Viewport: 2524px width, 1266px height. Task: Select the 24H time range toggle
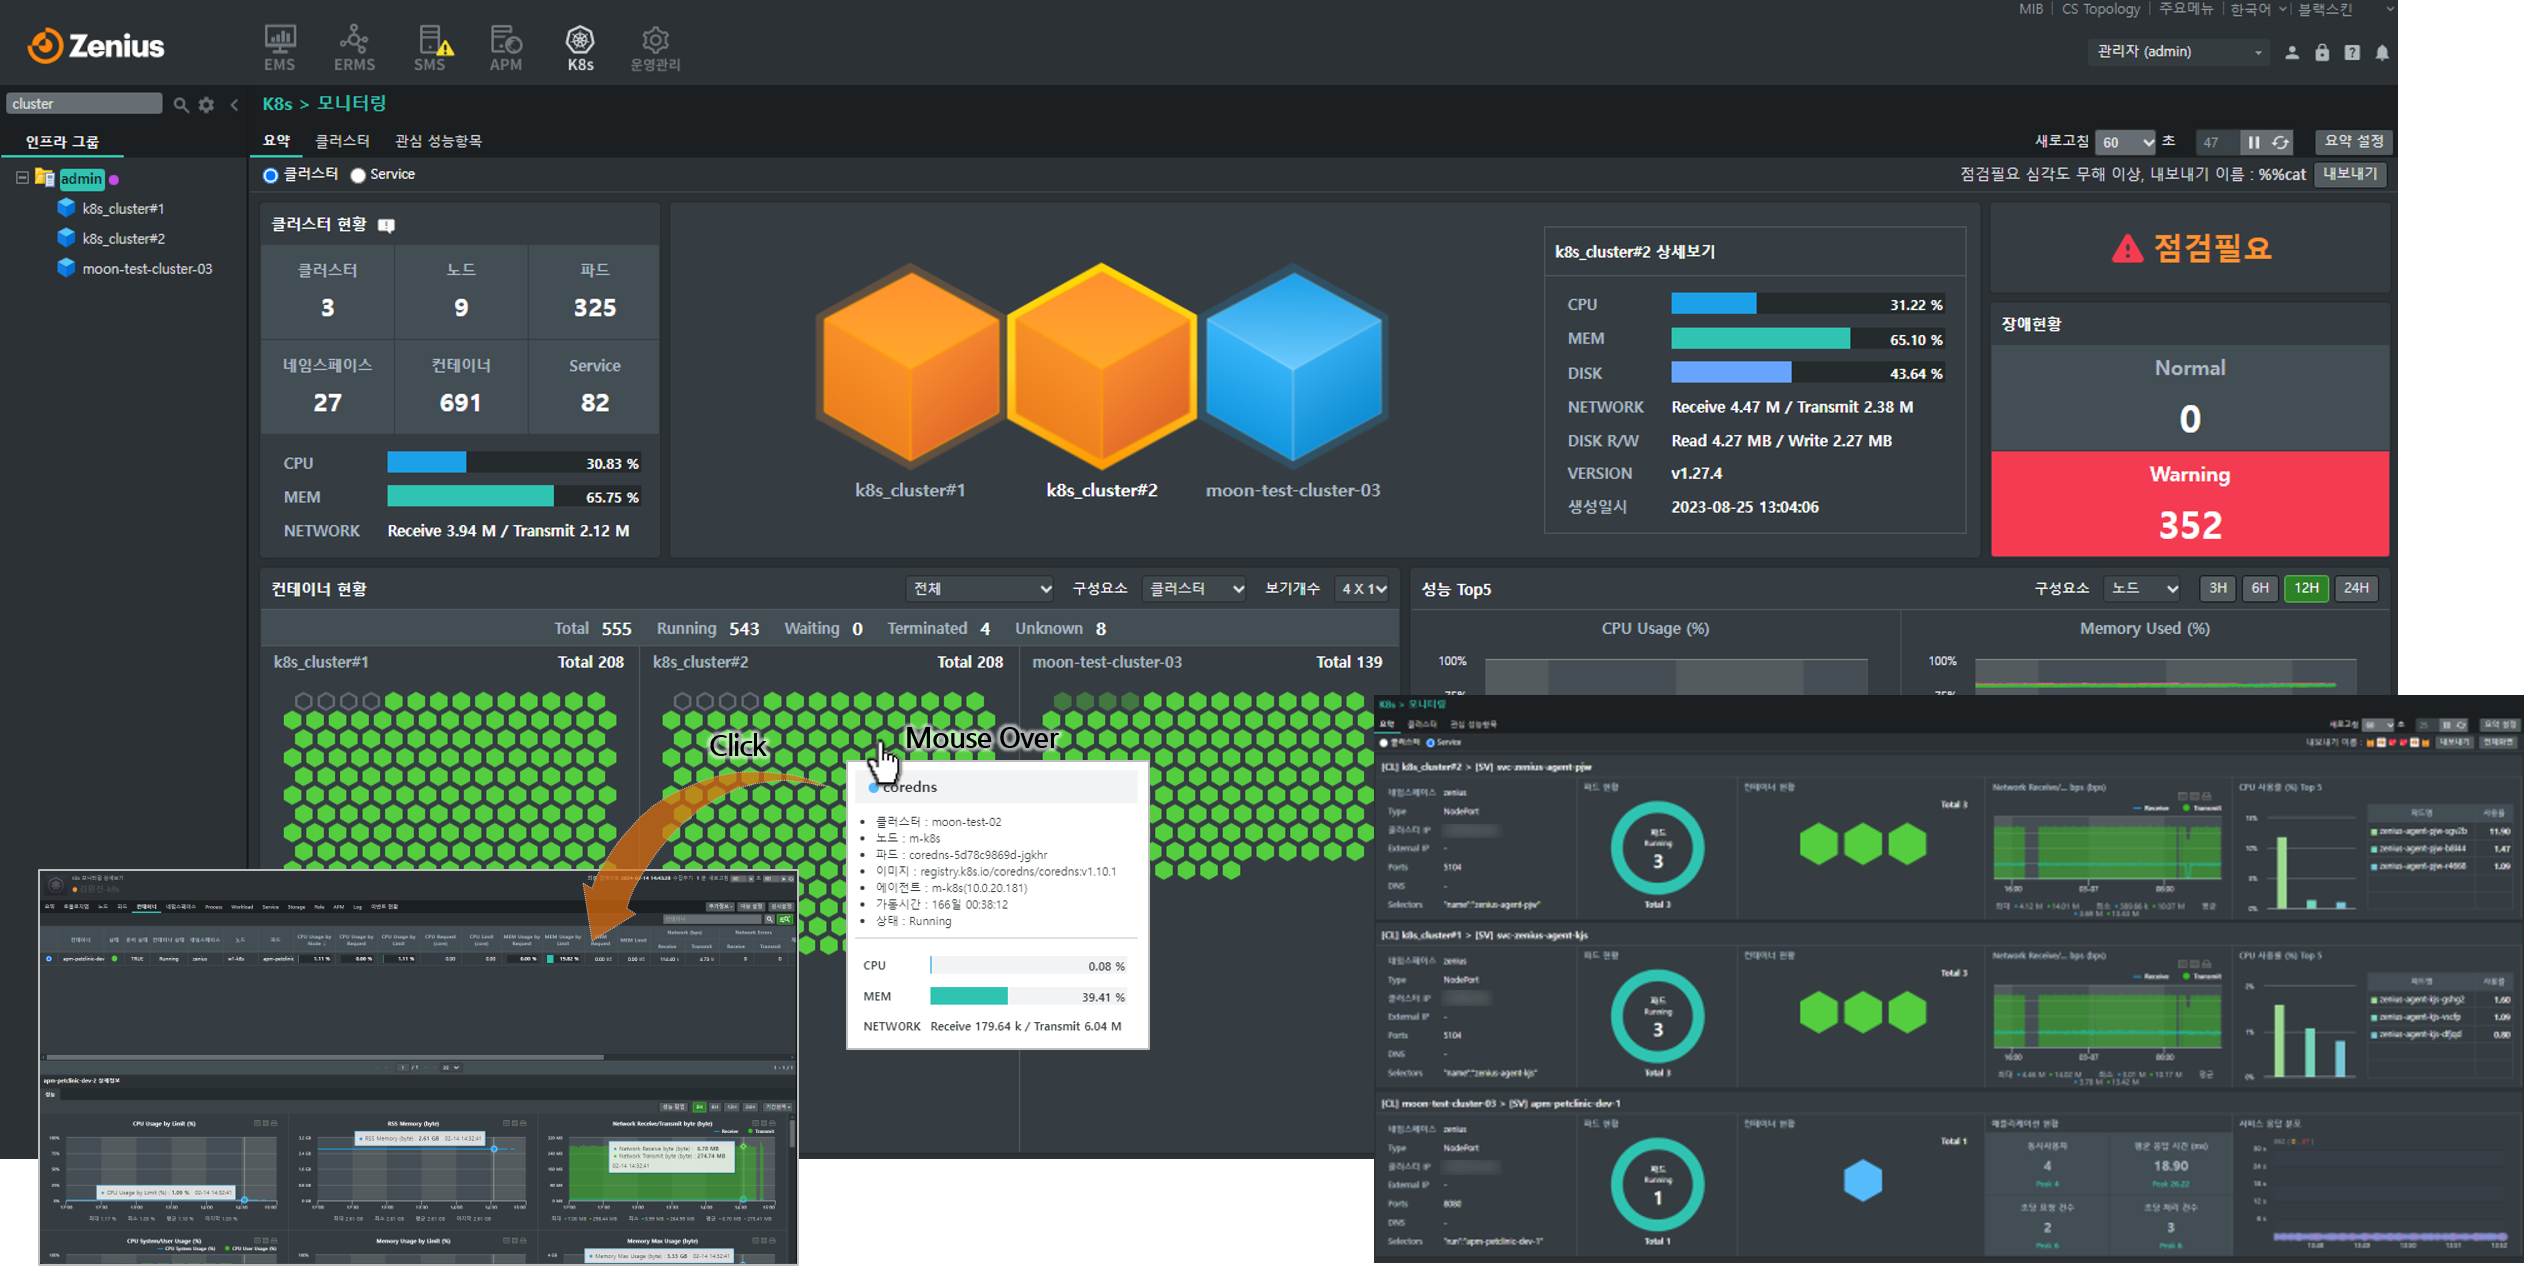pos(2356,588)
